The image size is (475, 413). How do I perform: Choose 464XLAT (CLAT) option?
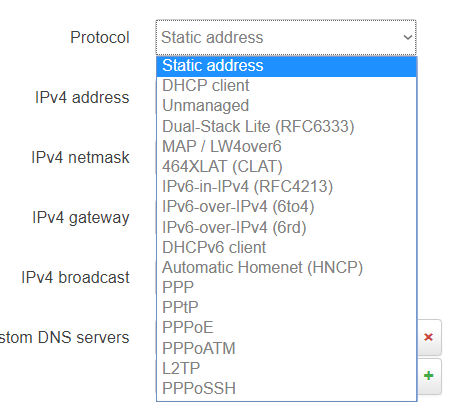point(286,167)
